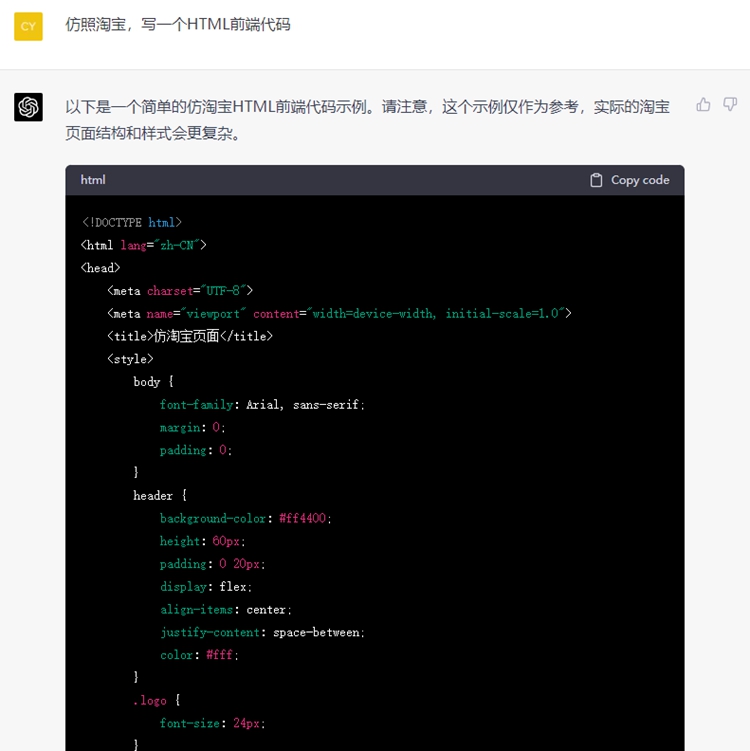Click the ChatGPT logo avatar
750x751 pixels.
[28, 107]
